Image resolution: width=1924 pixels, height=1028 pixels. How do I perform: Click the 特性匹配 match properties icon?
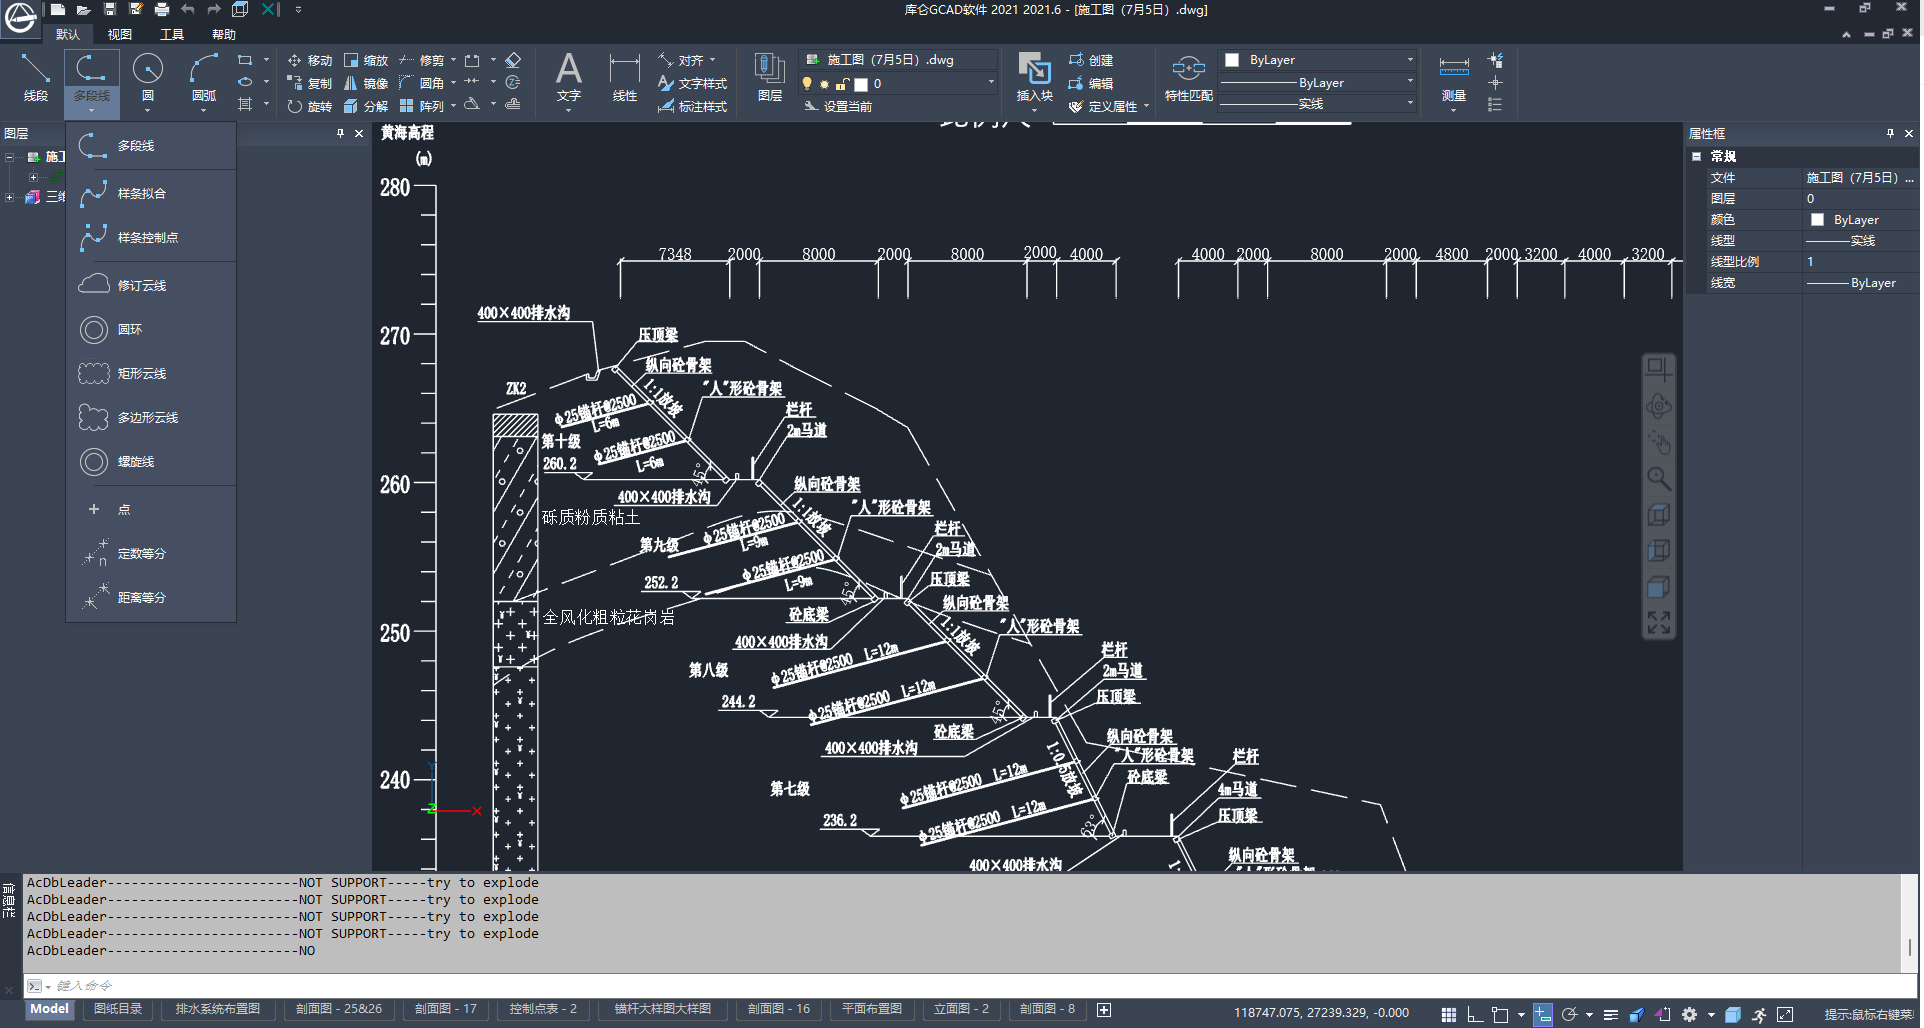click(x=1188, y=70)
